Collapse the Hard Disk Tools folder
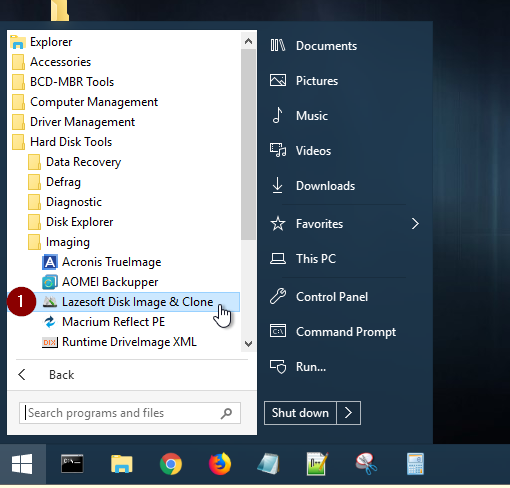This screenshot has width=510, height=488. (124, 142)
